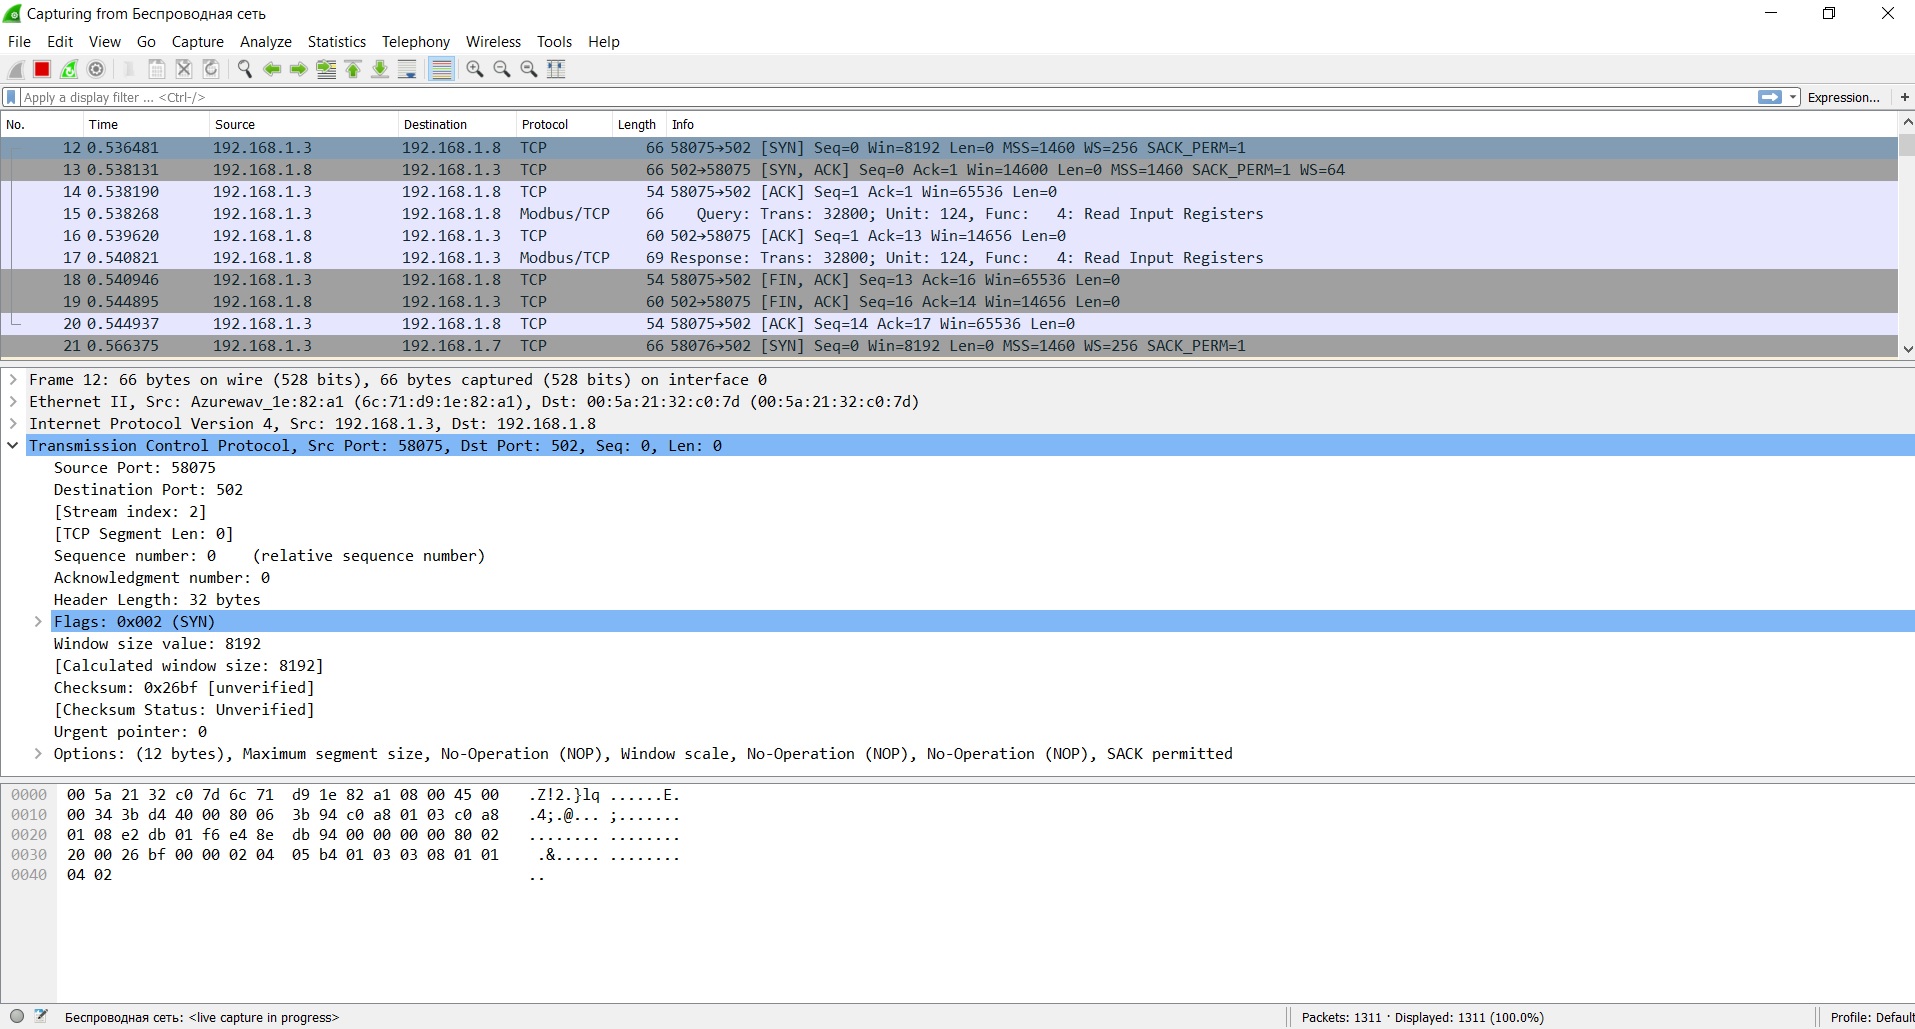Restart the current capture
This screenshot has width=1915, height=1029.
(69, 69)
